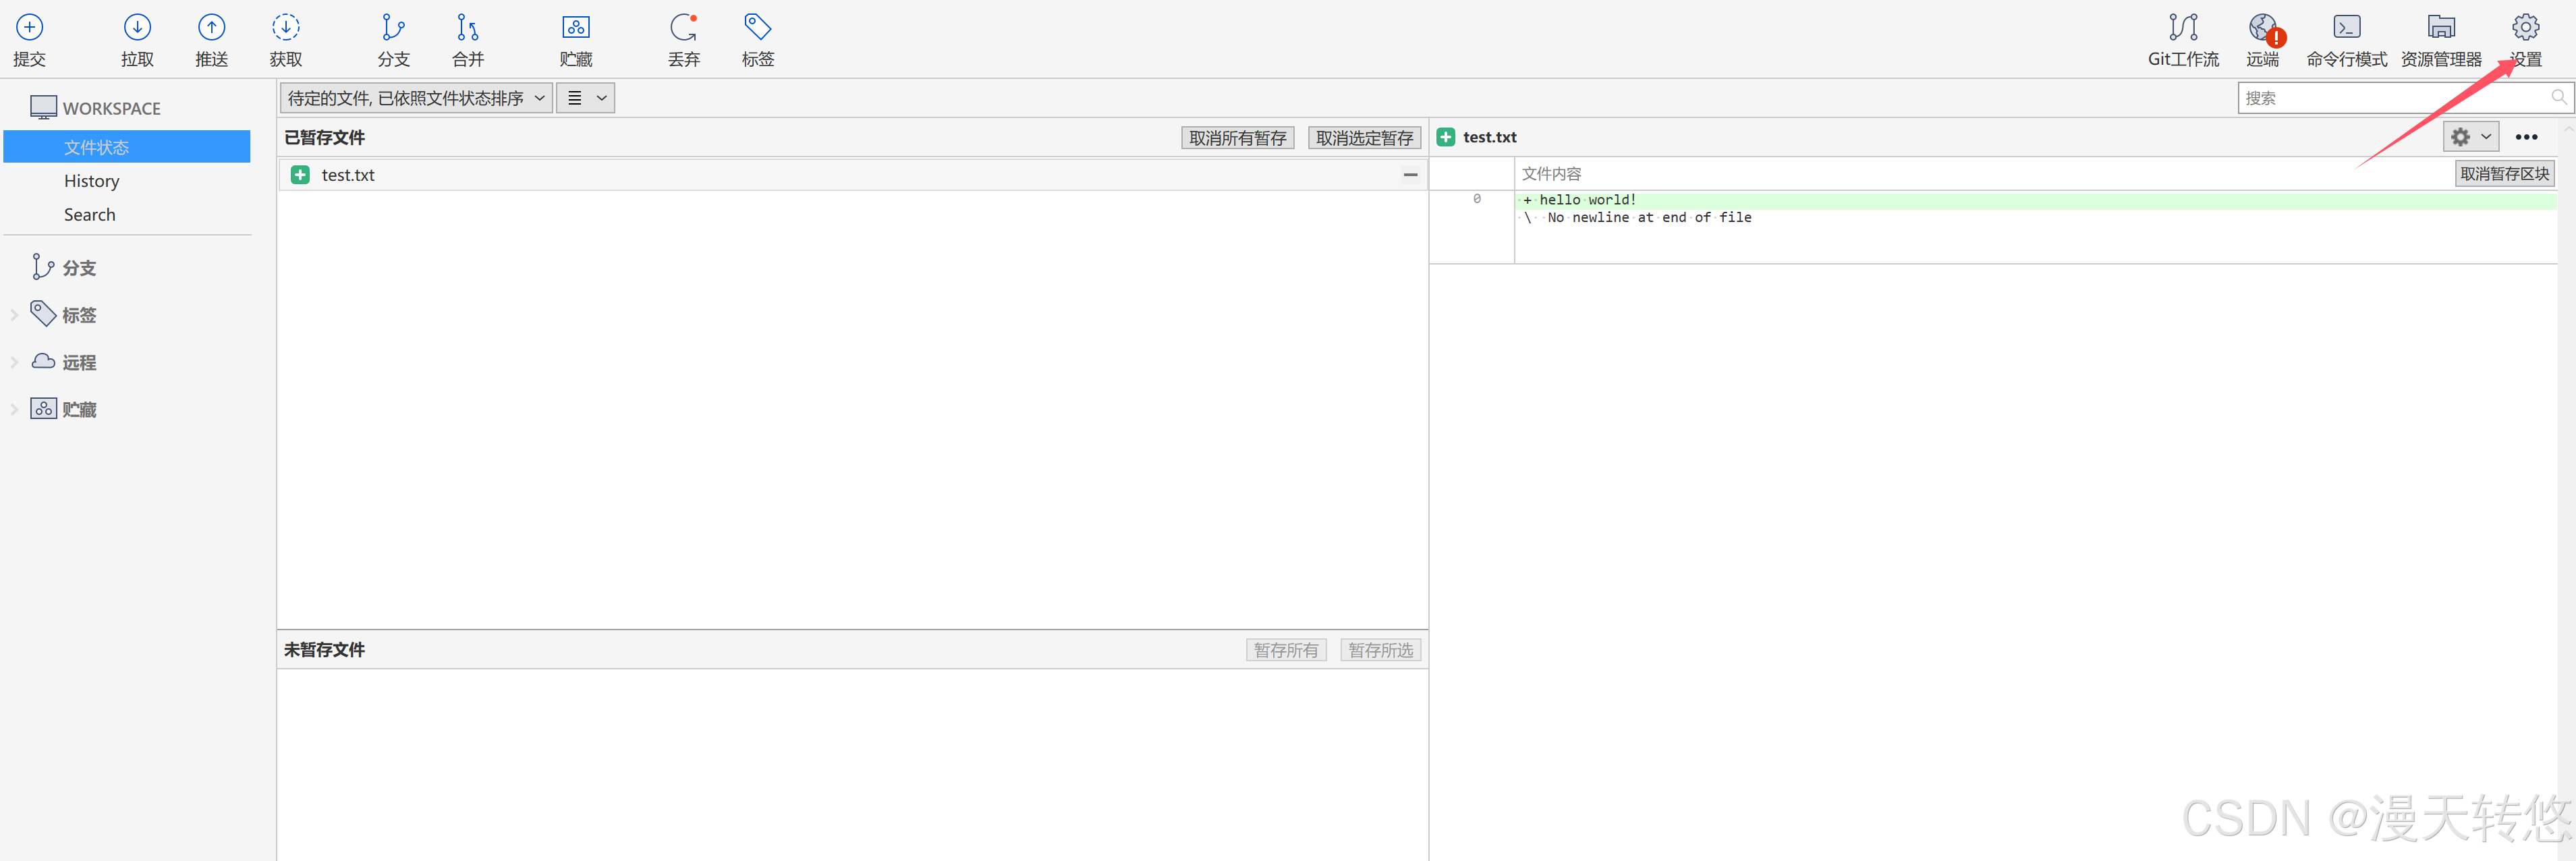Select History in the workspace sidebar
The height and width of the screenshot is (861, 2576).
tap(91, 181)
